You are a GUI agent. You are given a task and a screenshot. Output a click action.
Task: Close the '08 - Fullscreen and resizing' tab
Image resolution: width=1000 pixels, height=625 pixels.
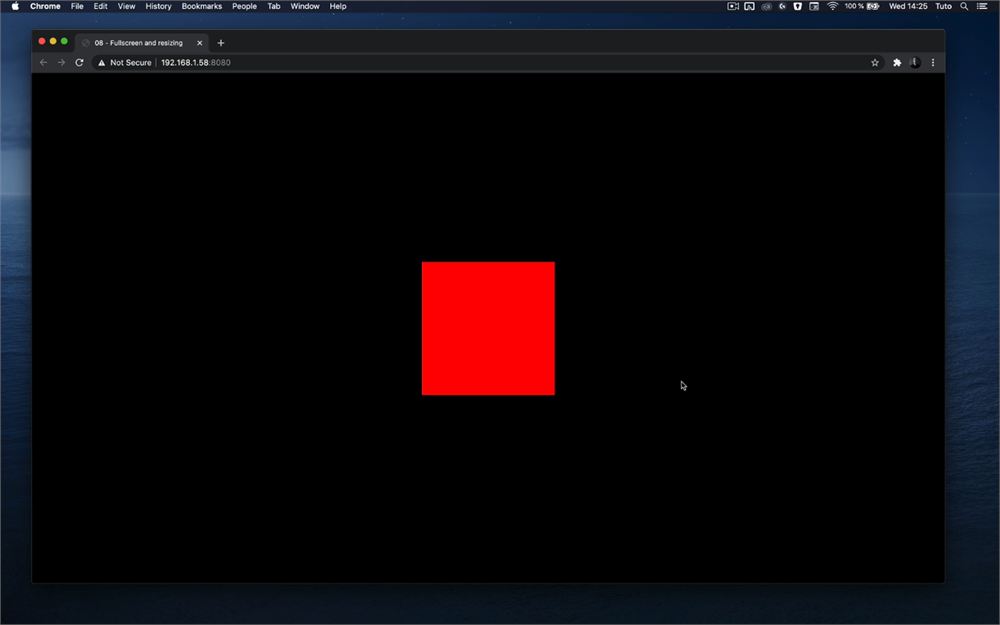coord(200,43)
